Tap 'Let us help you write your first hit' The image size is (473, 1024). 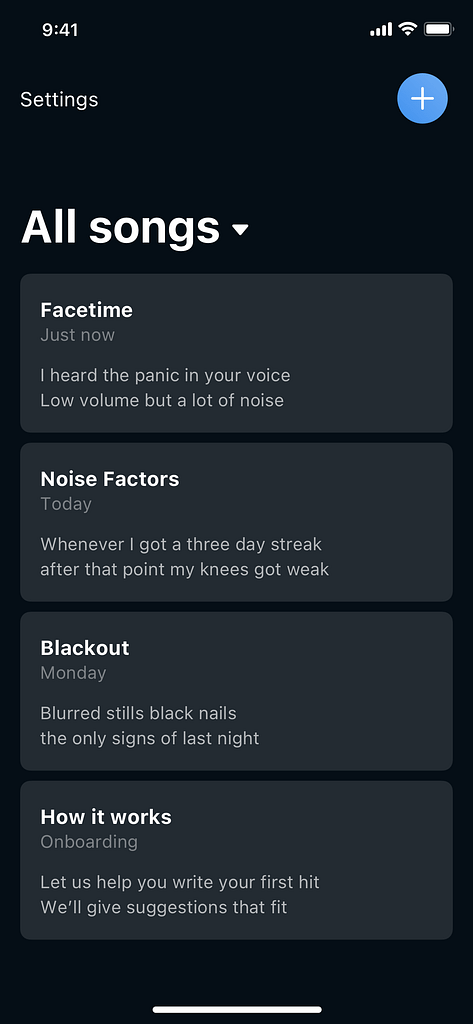point(180,882)
